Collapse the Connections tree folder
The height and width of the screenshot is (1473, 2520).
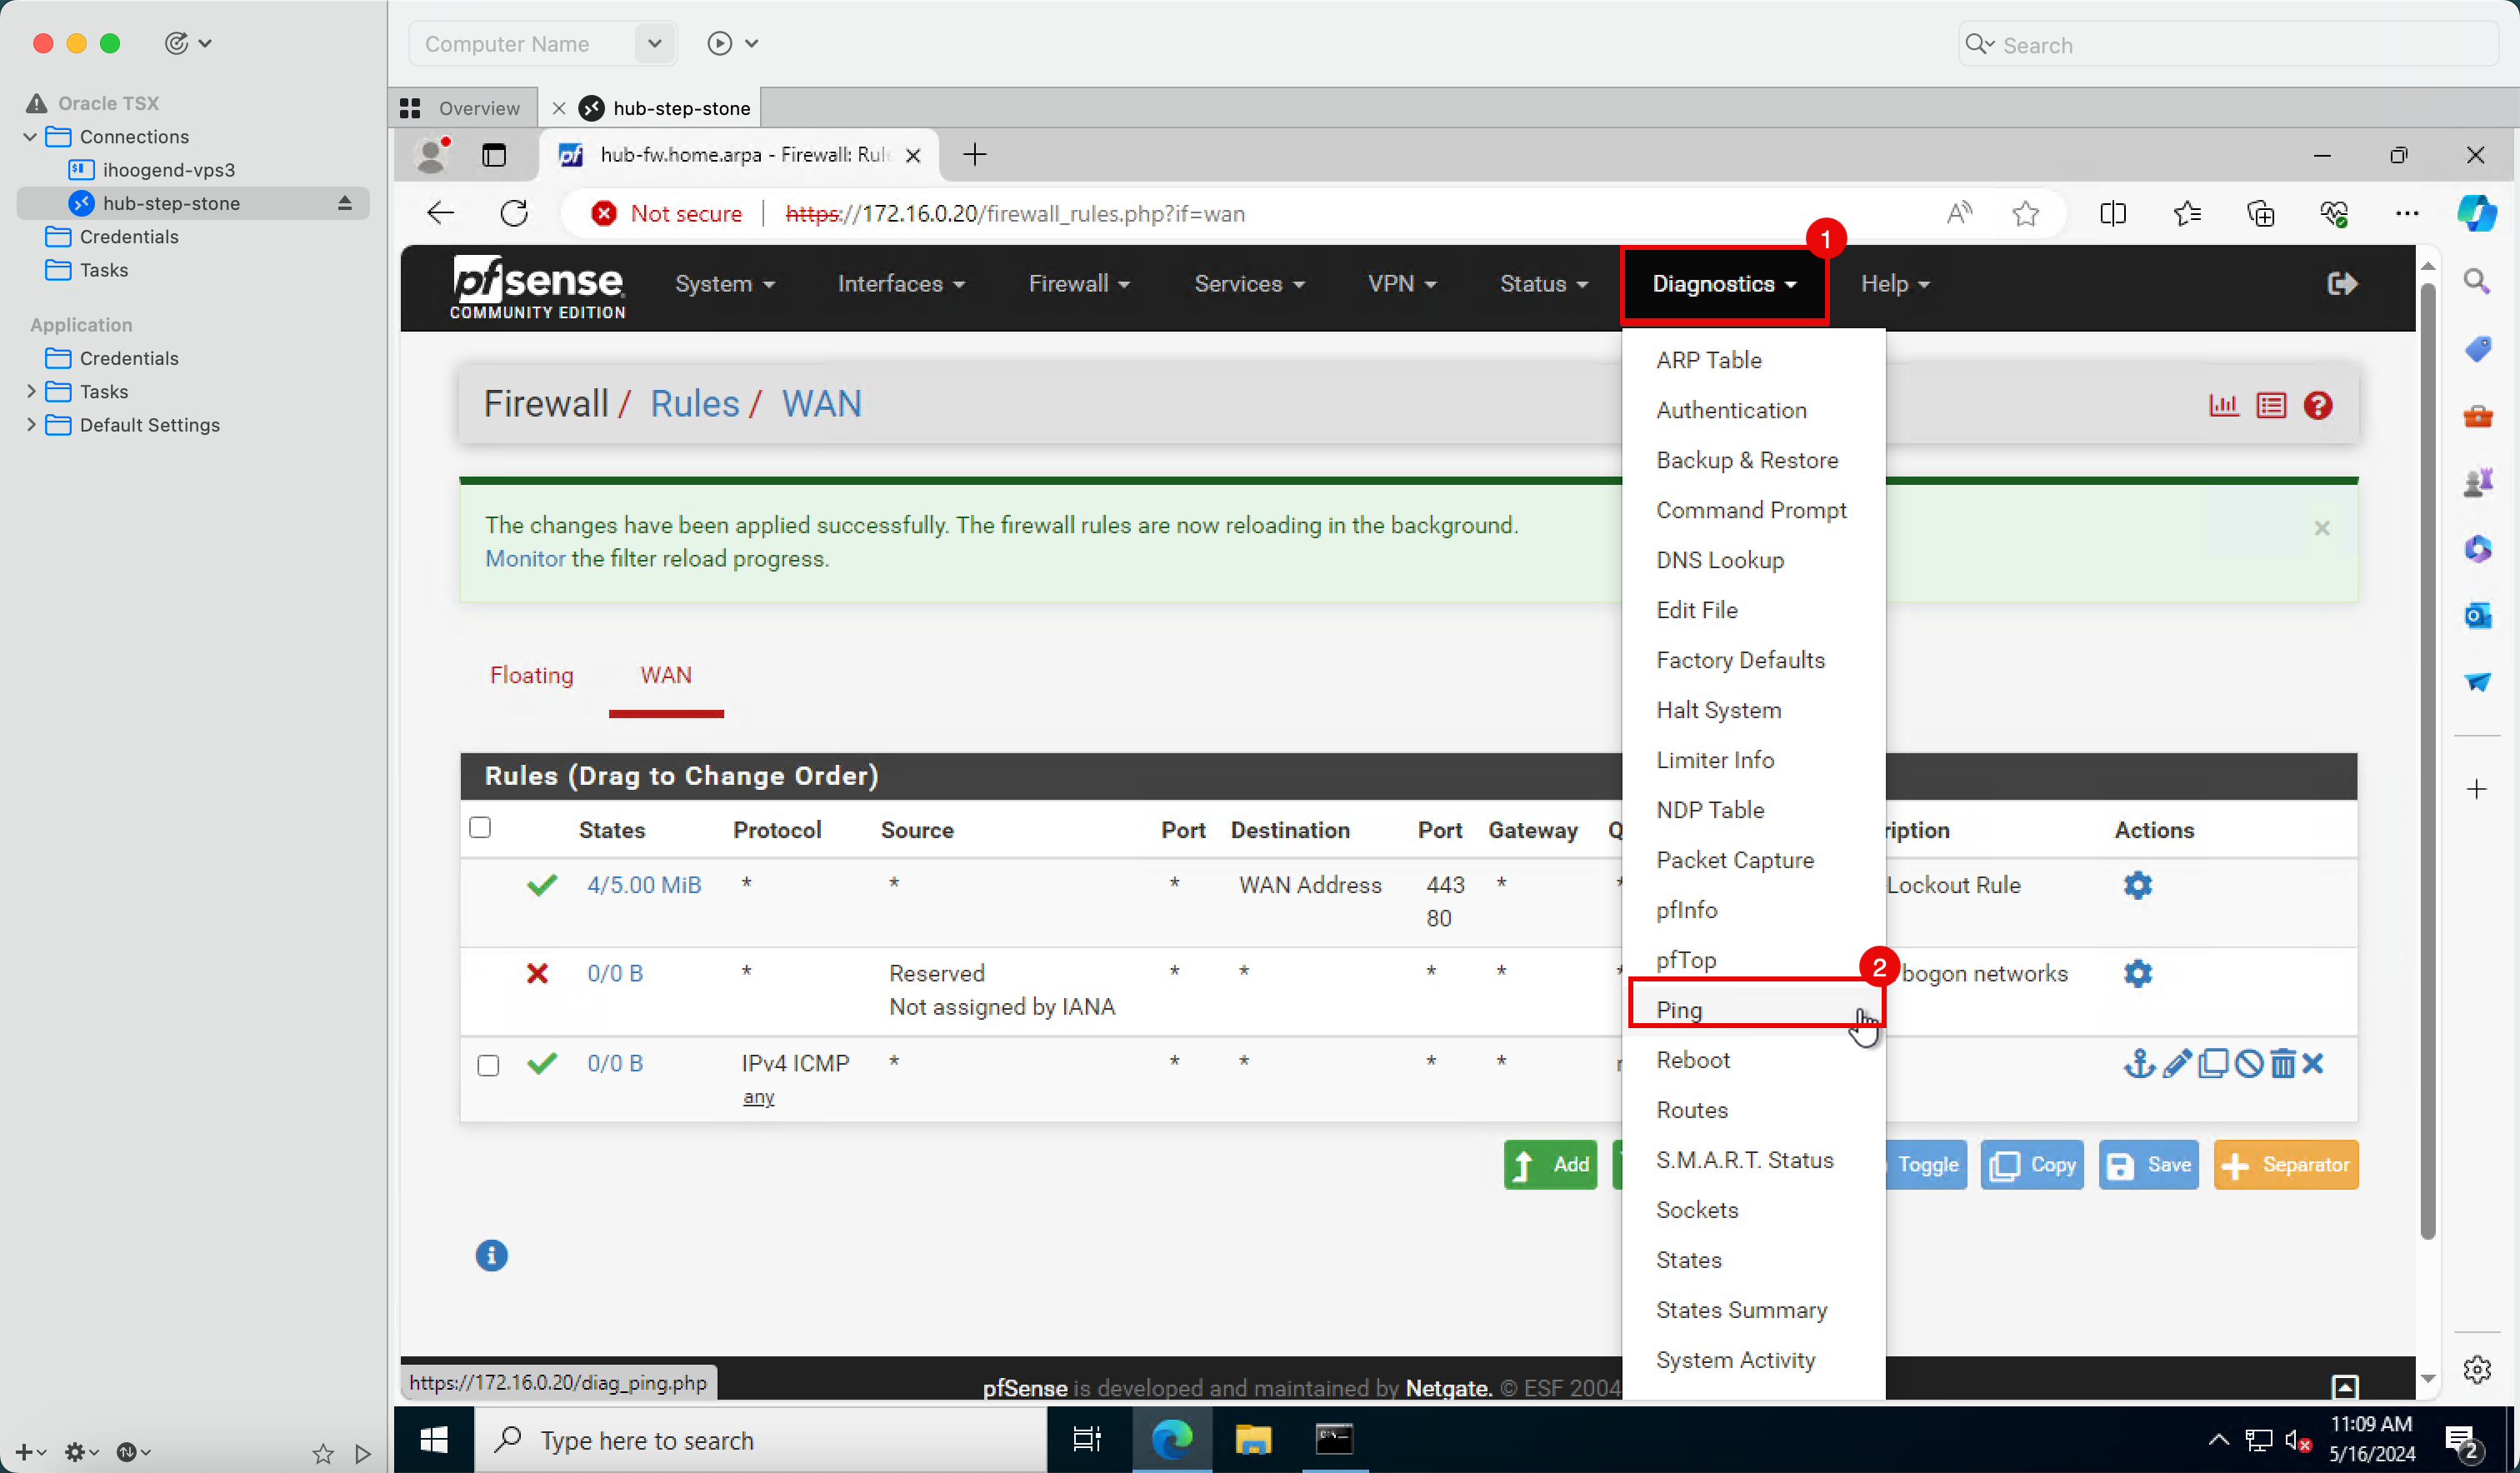30,136
